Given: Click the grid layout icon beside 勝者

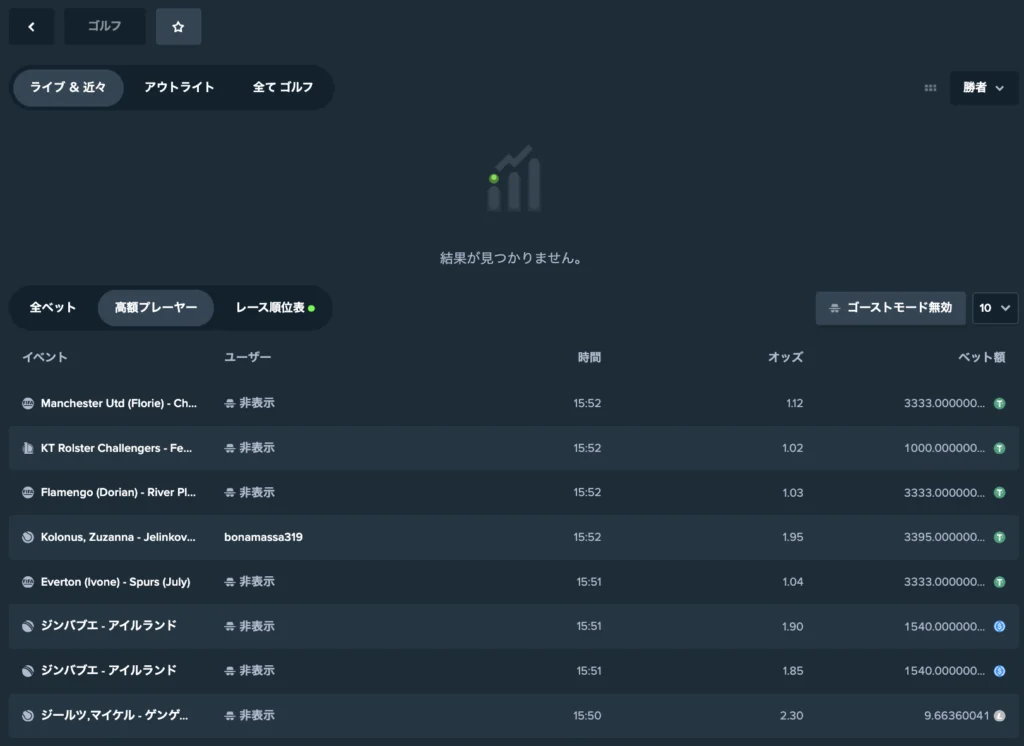Looking at the screenshot, I should 930,88.
